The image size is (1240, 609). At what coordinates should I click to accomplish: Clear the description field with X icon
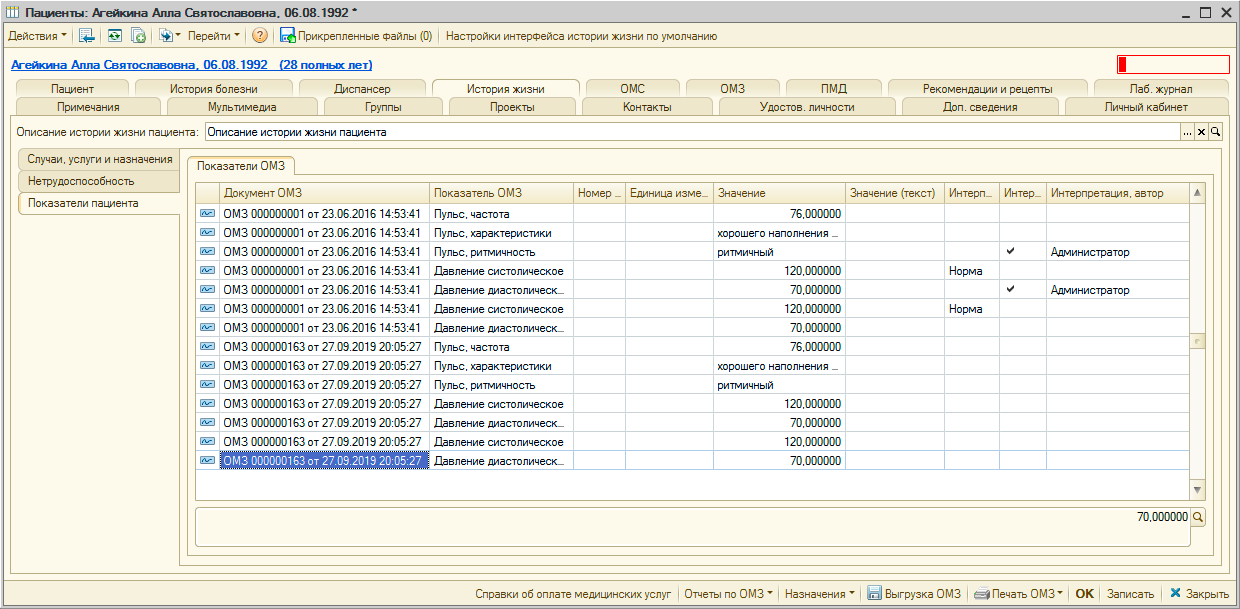[x=1202, y=132]
